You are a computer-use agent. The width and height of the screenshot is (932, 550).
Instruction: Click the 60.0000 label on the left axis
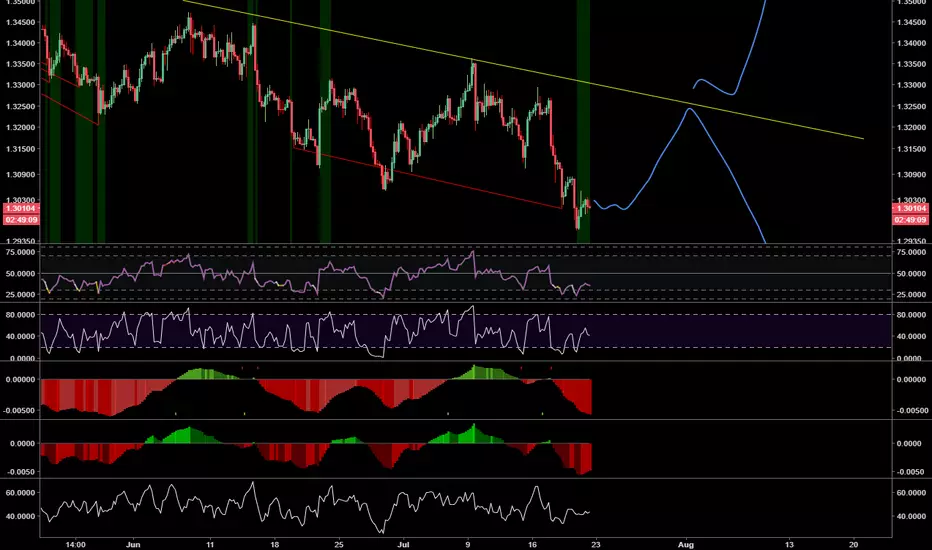pos(20,493)
